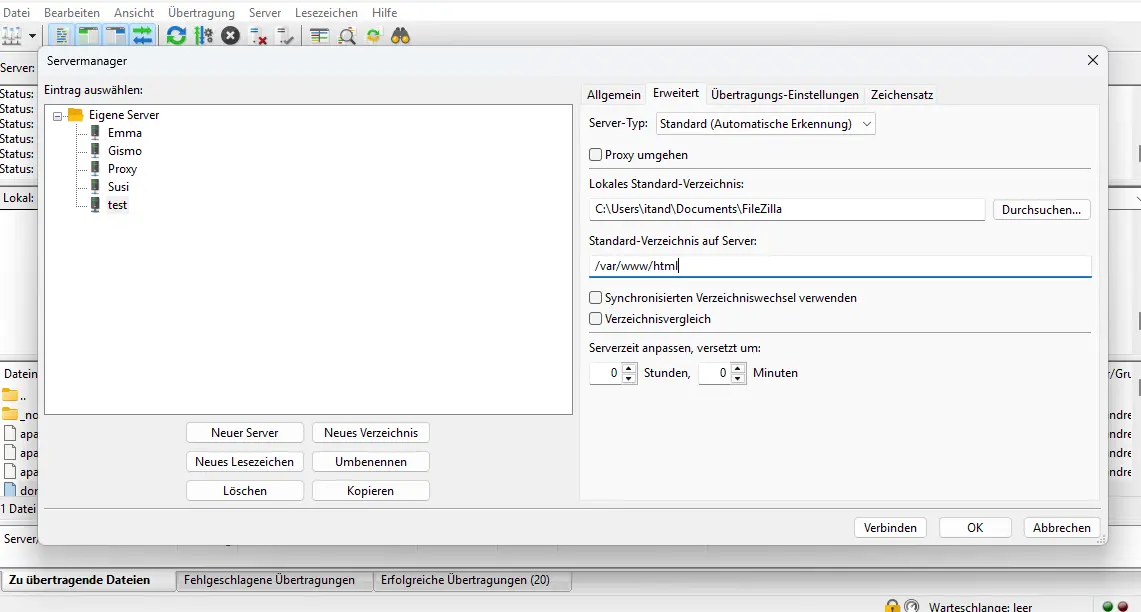
Task: Click the speed limit gauge icon
Action: [x=911, y=605]
